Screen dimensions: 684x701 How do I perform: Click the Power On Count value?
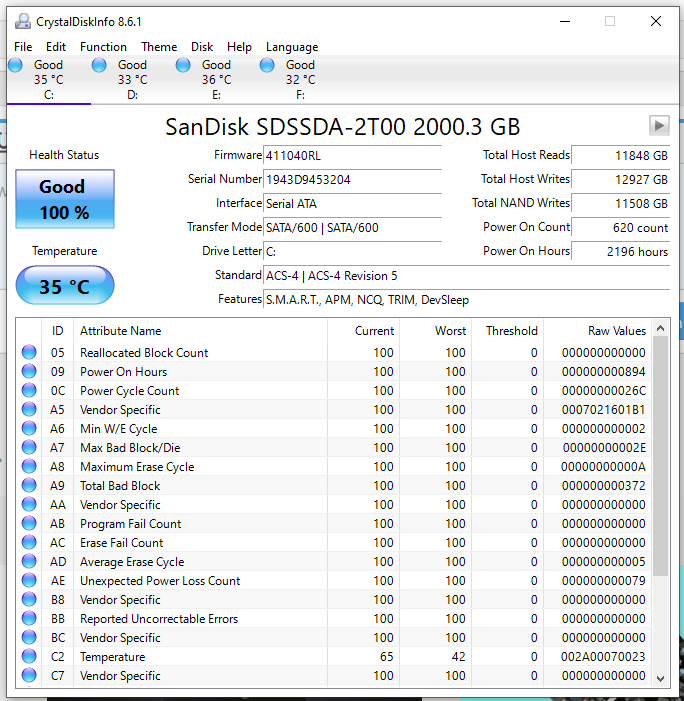pos(621,228)
